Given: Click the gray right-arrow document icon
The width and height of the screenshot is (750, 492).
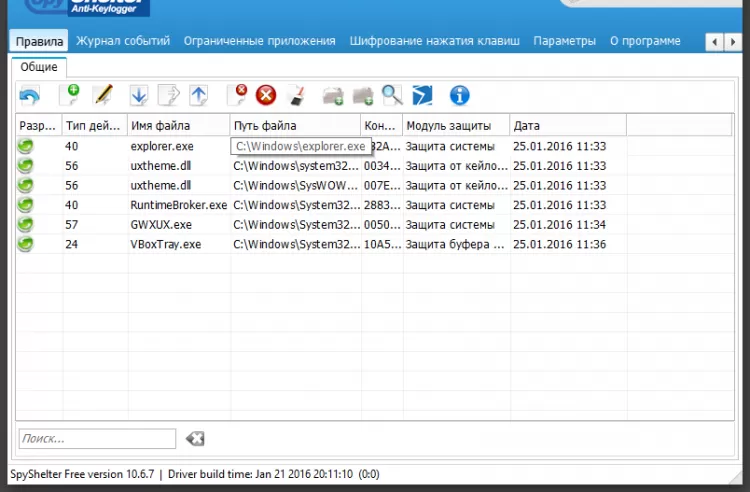Looking at the screenshot, I should [169, 95].
